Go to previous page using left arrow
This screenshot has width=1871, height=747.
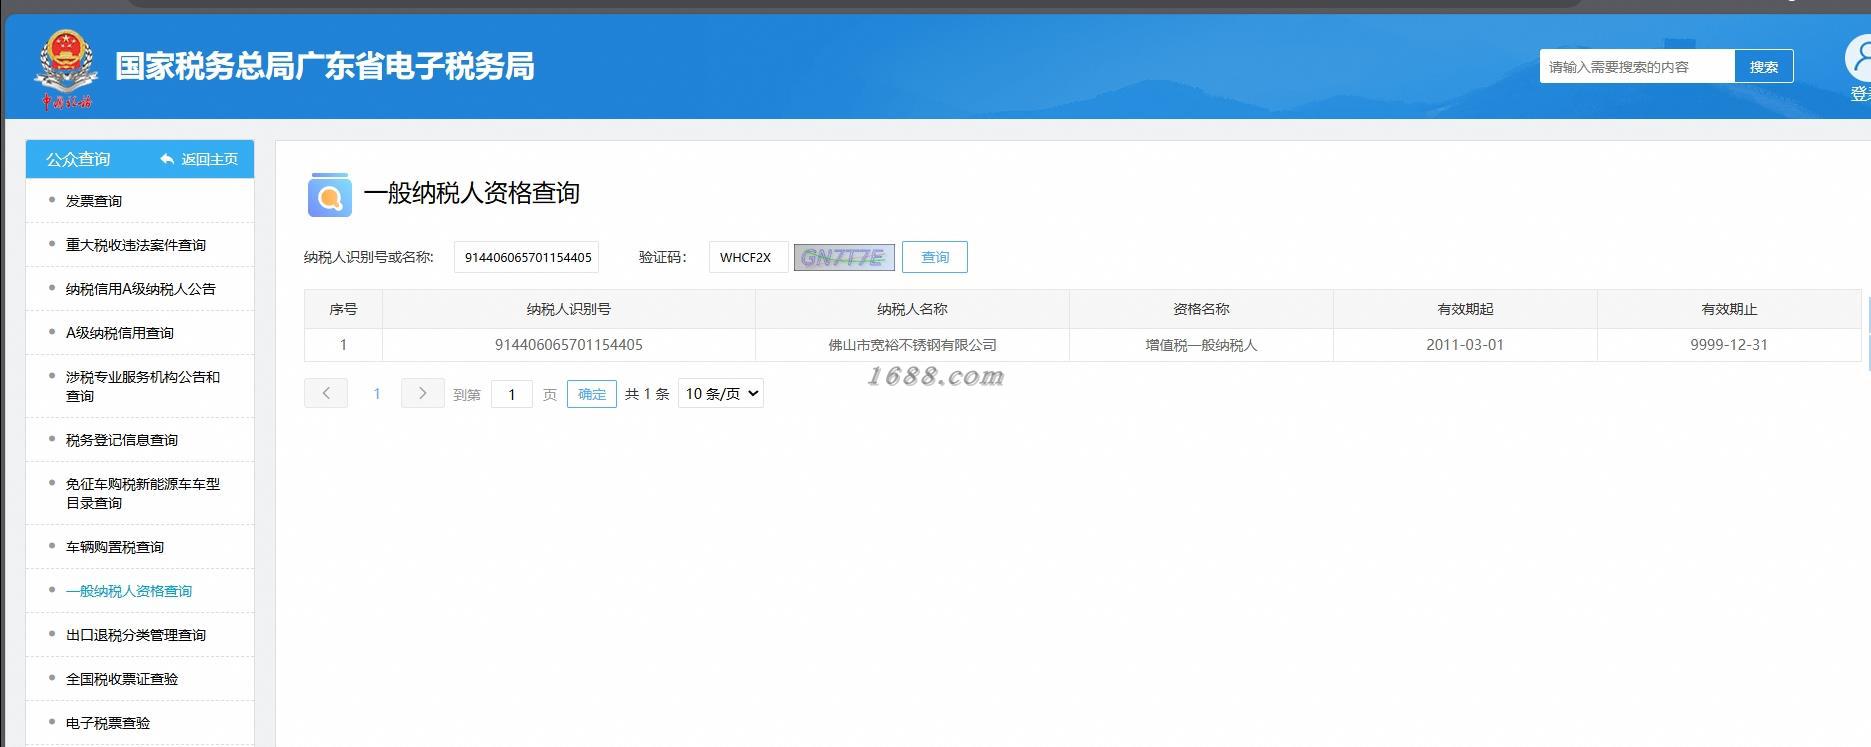click(326, 393)
